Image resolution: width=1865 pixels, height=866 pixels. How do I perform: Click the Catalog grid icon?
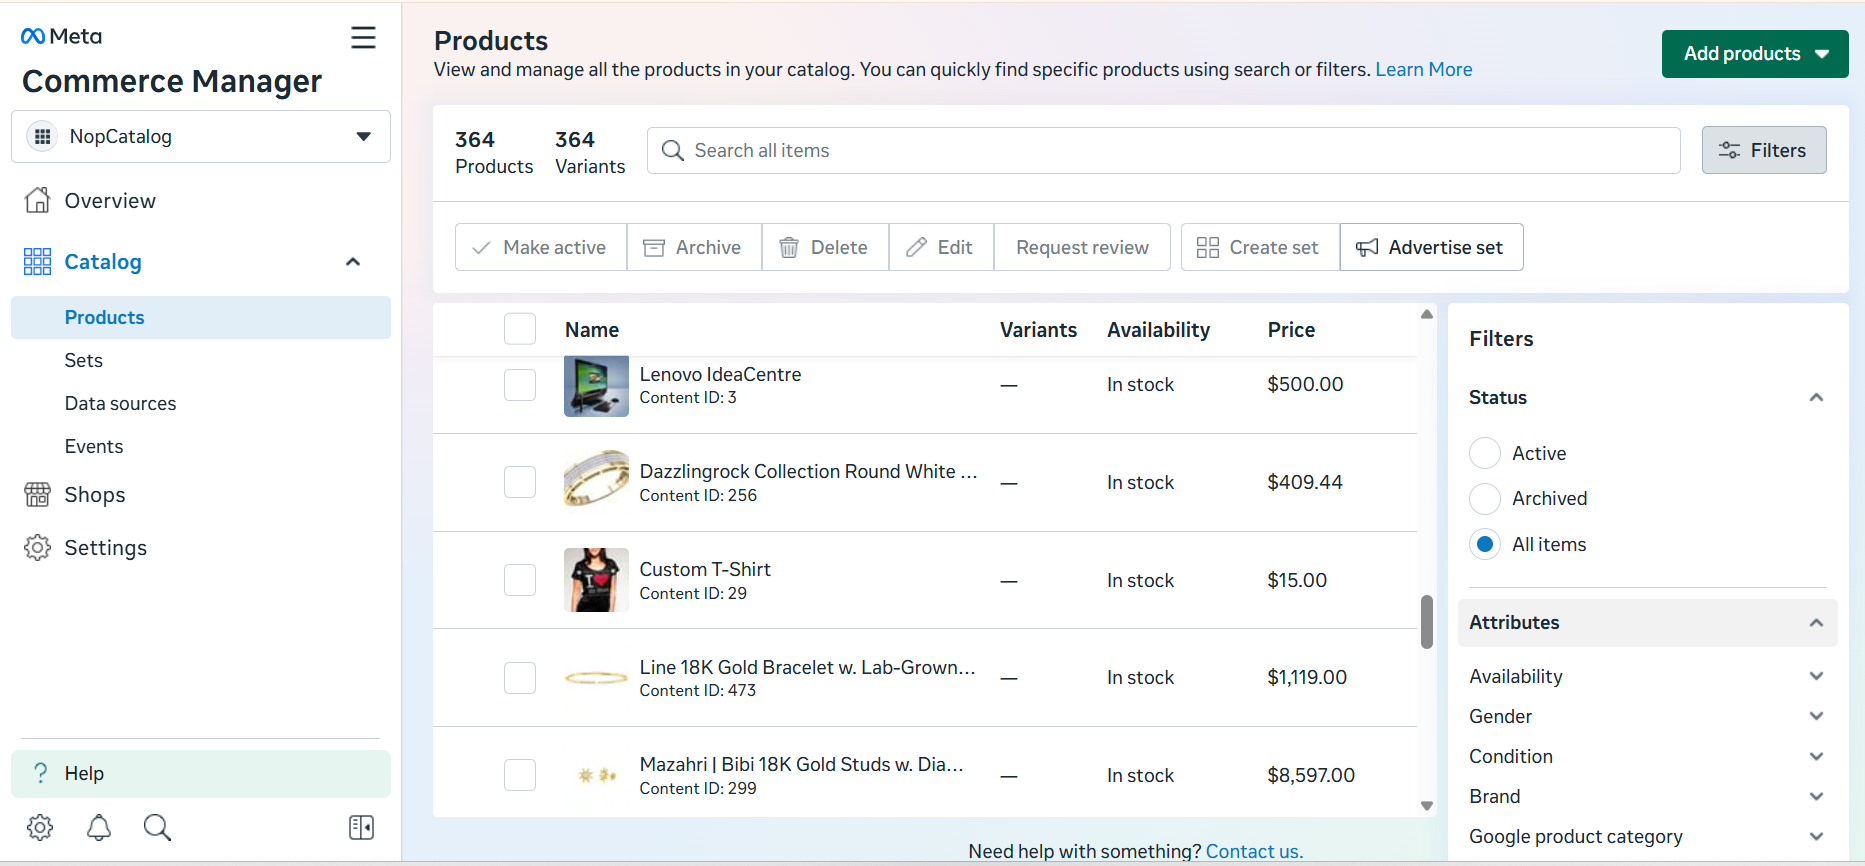(38, 262)
